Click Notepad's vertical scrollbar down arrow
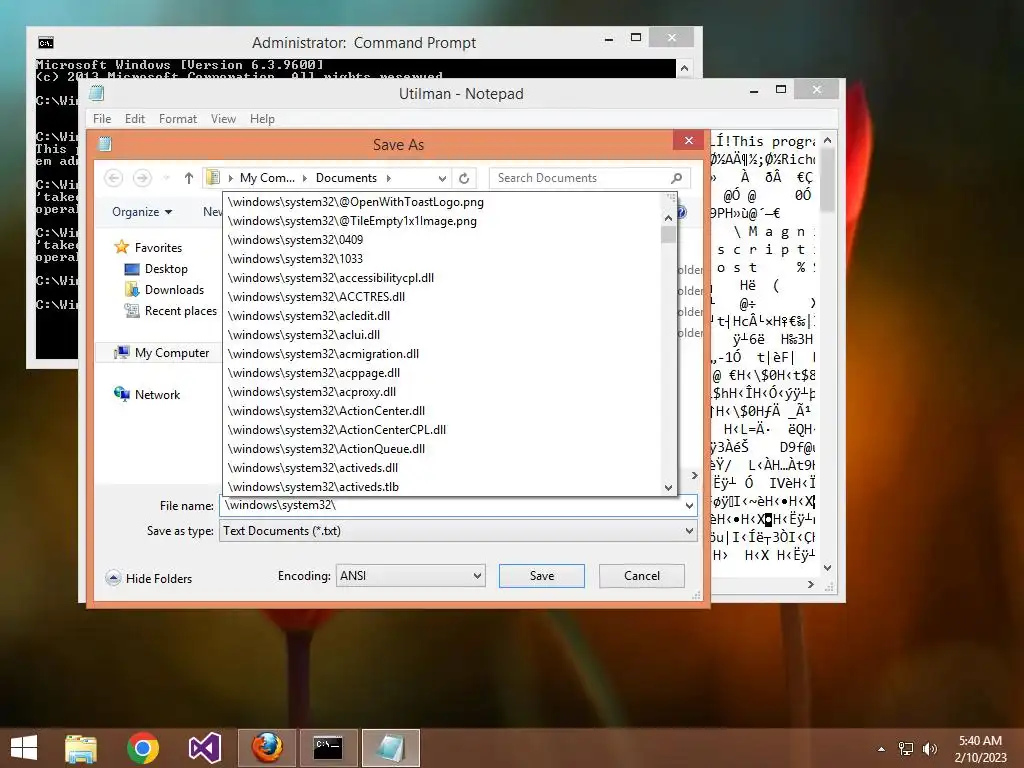 (828, 568)
